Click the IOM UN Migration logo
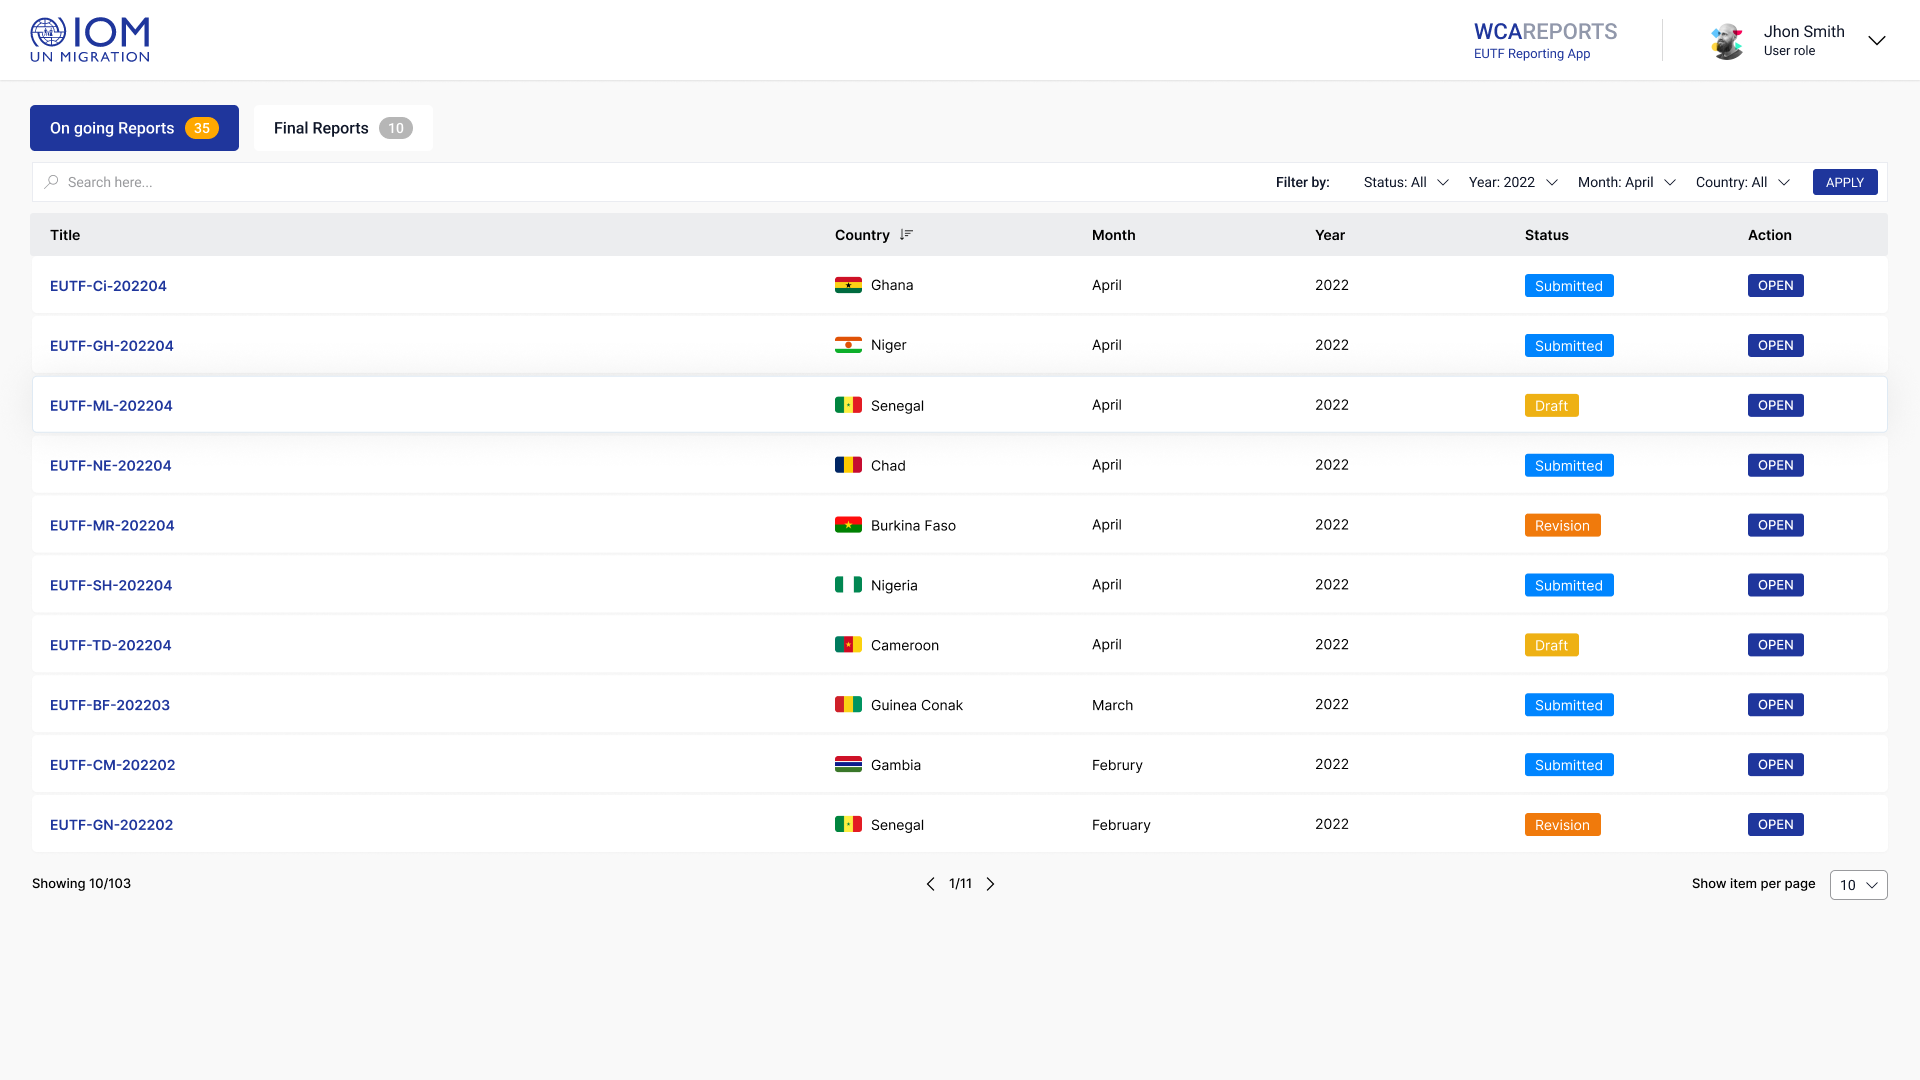This screenshot has width=1920, height=1080. (90, 40)
